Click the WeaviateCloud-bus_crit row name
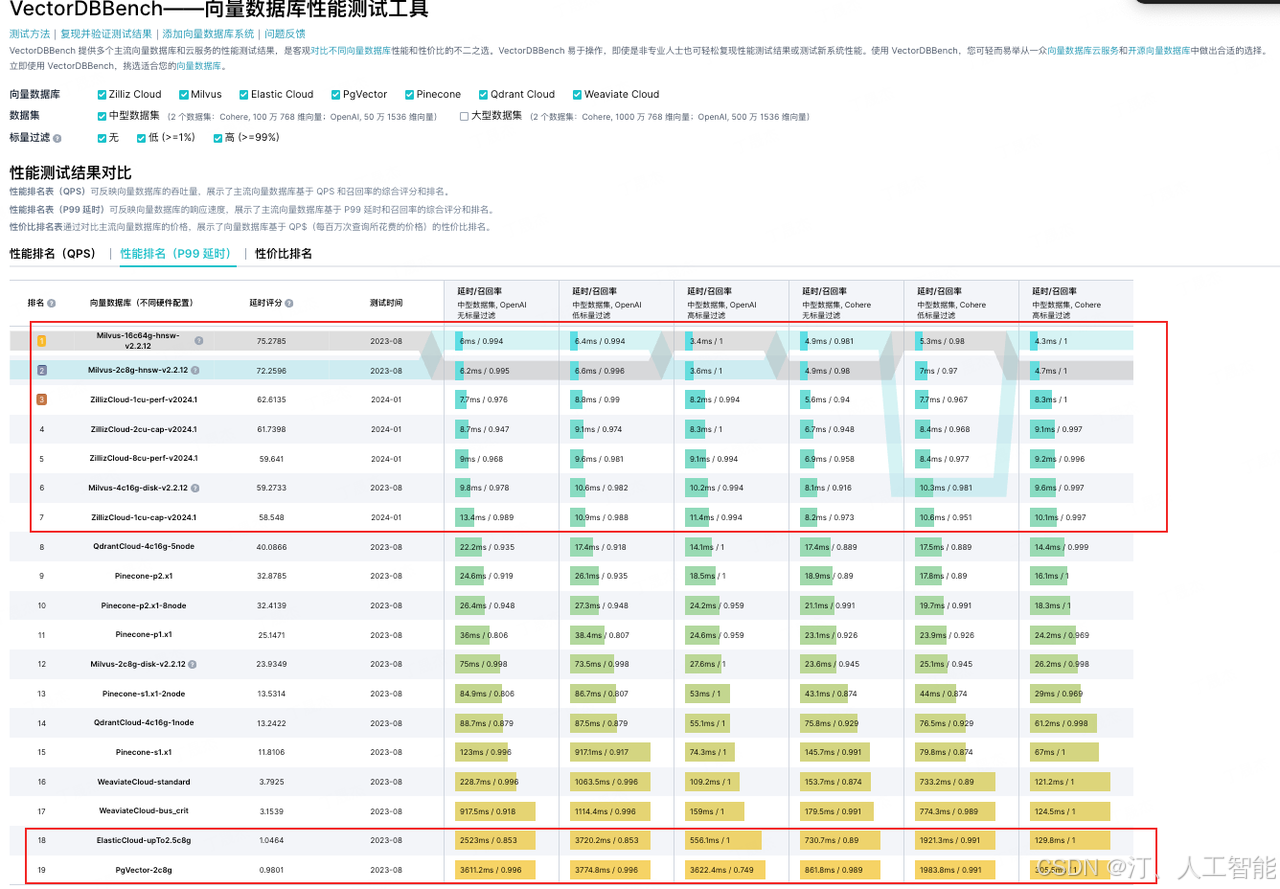This screenshot has height=889, width=1280. 143,812
